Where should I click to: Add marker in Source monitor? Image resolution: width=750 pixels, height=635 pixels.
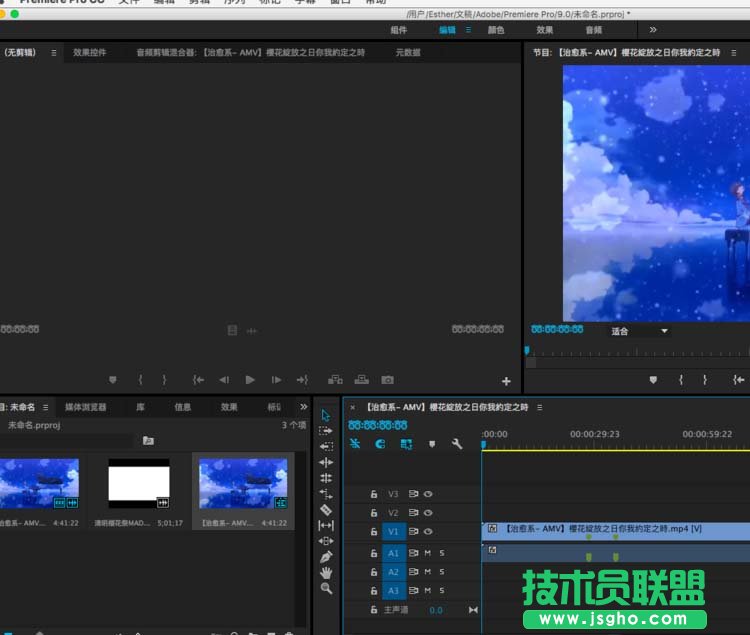pyautogui.click(x=113, y=380)
